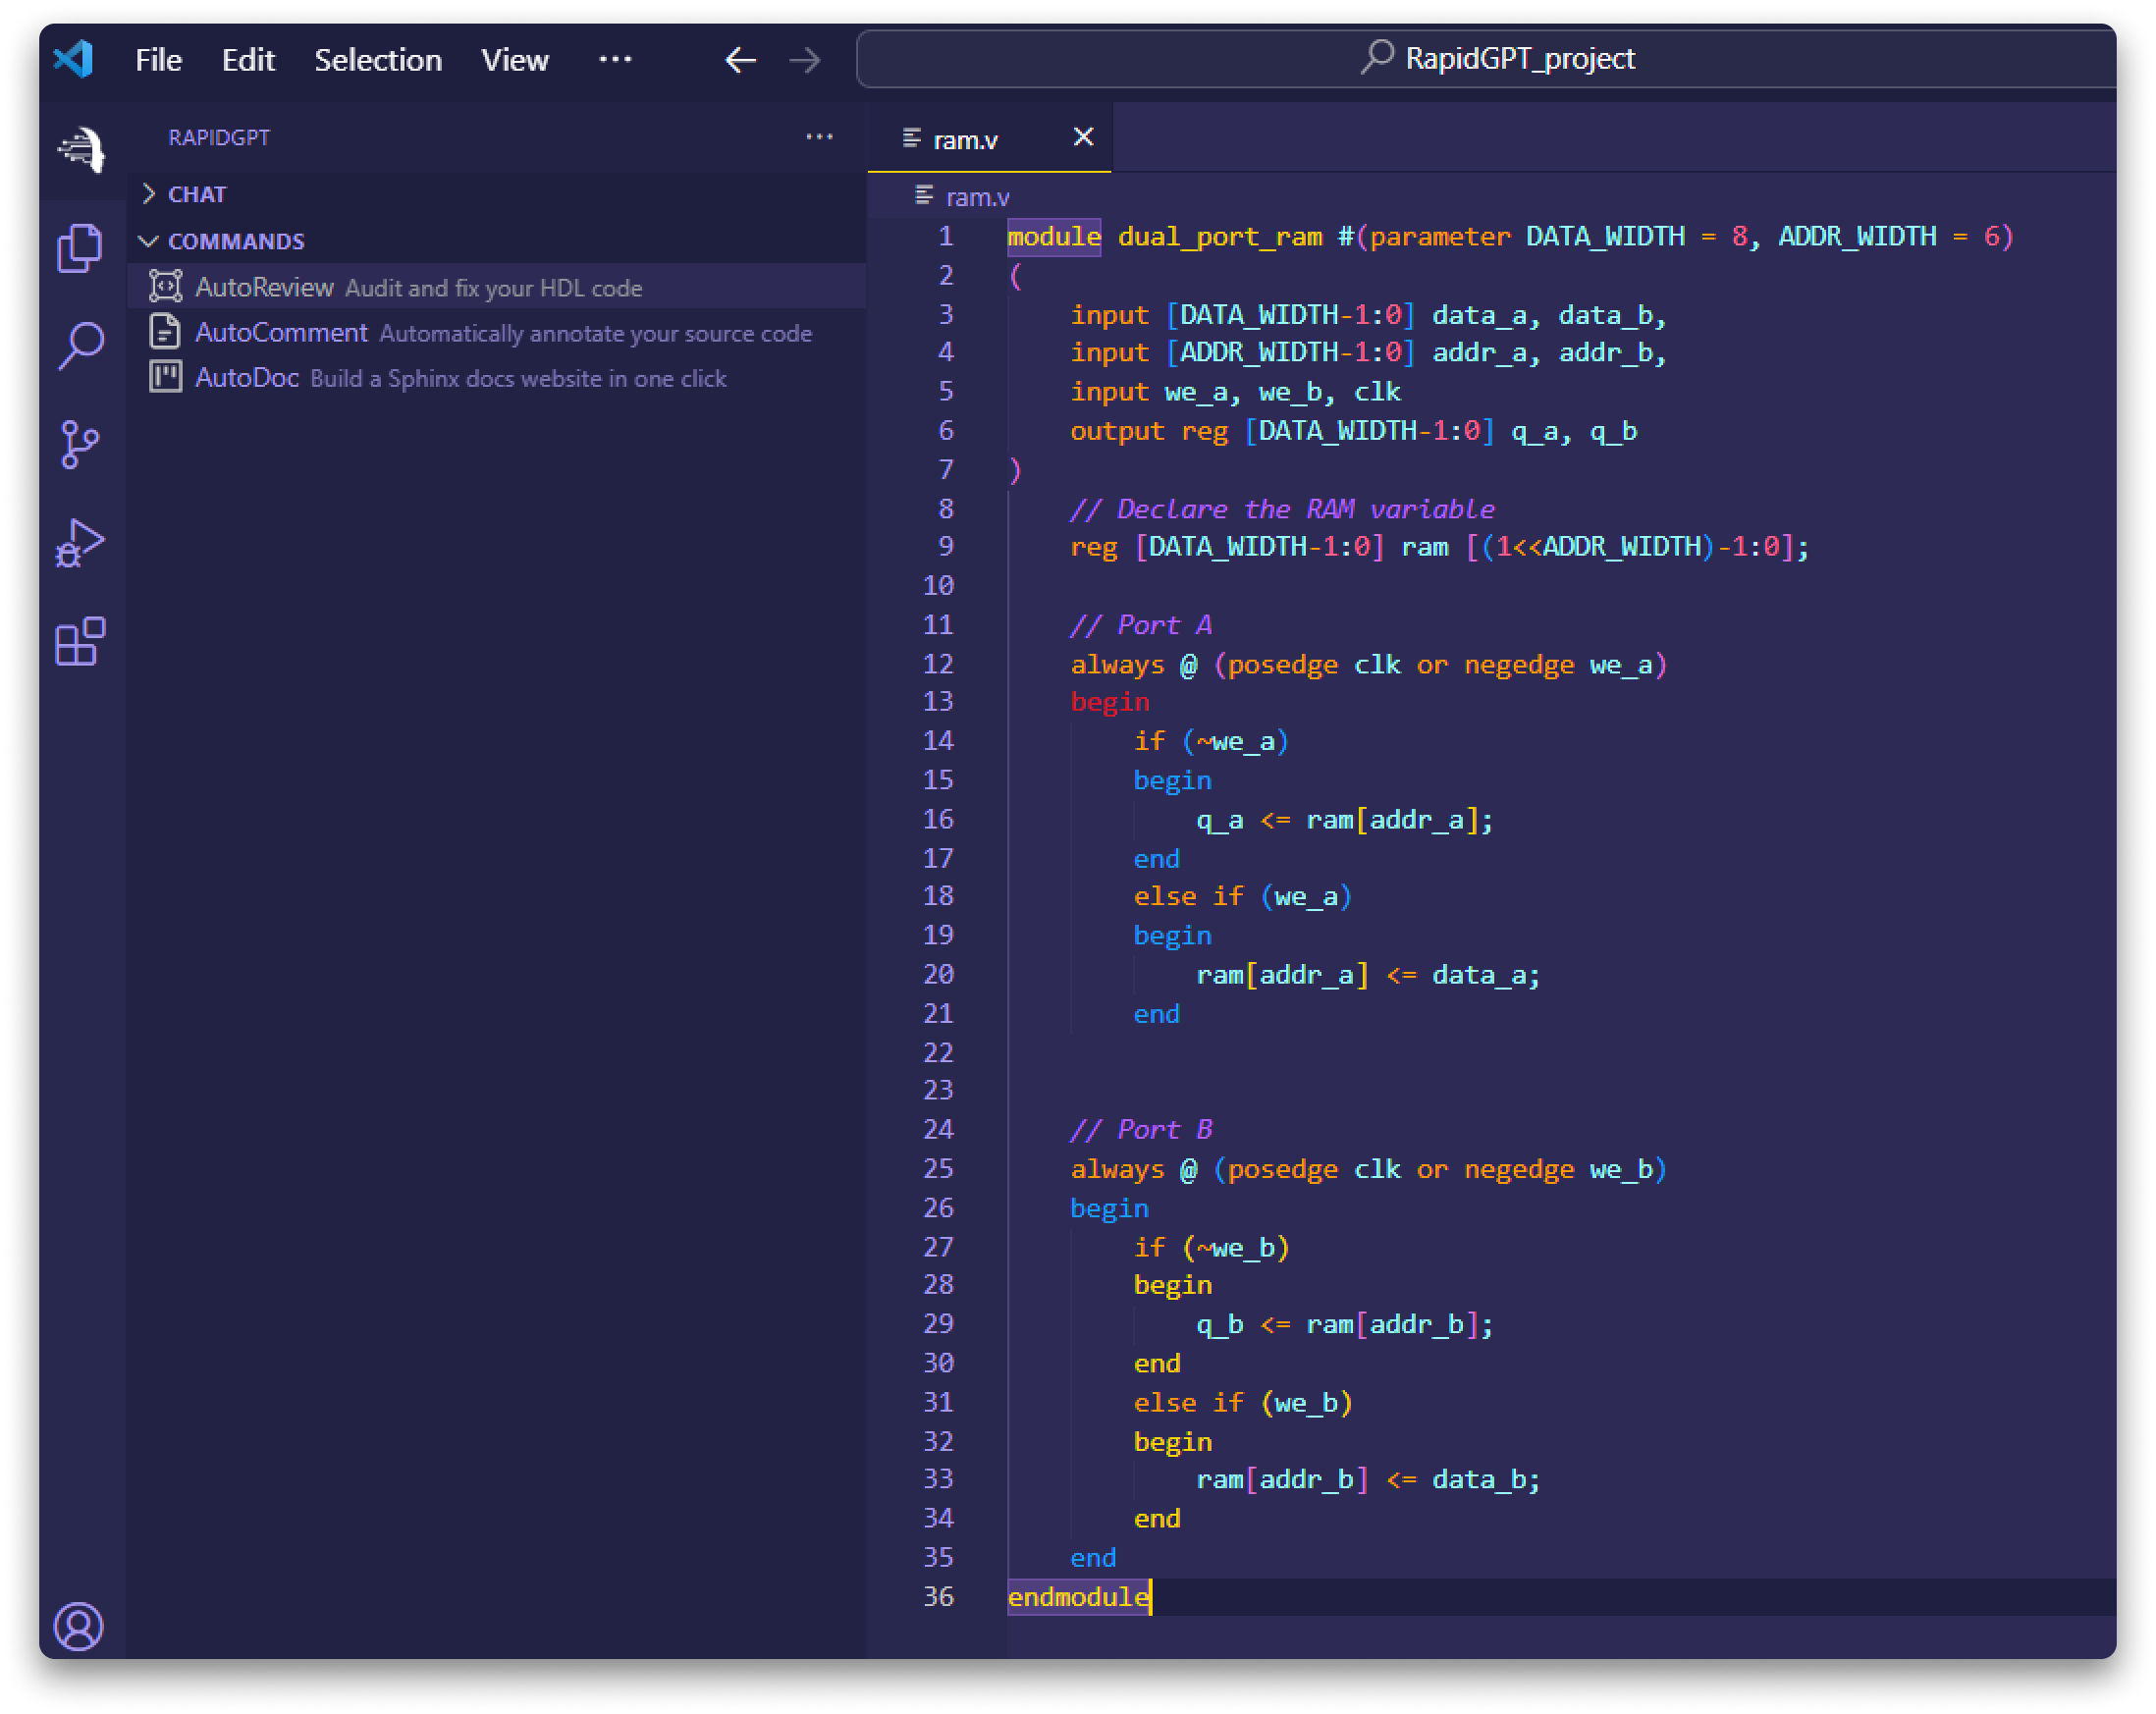The width and height of the screenshot is (2156, 1714).
Task: Click 'q_a <= ram[addr_a];' statement
Action: pos(1344,819)
